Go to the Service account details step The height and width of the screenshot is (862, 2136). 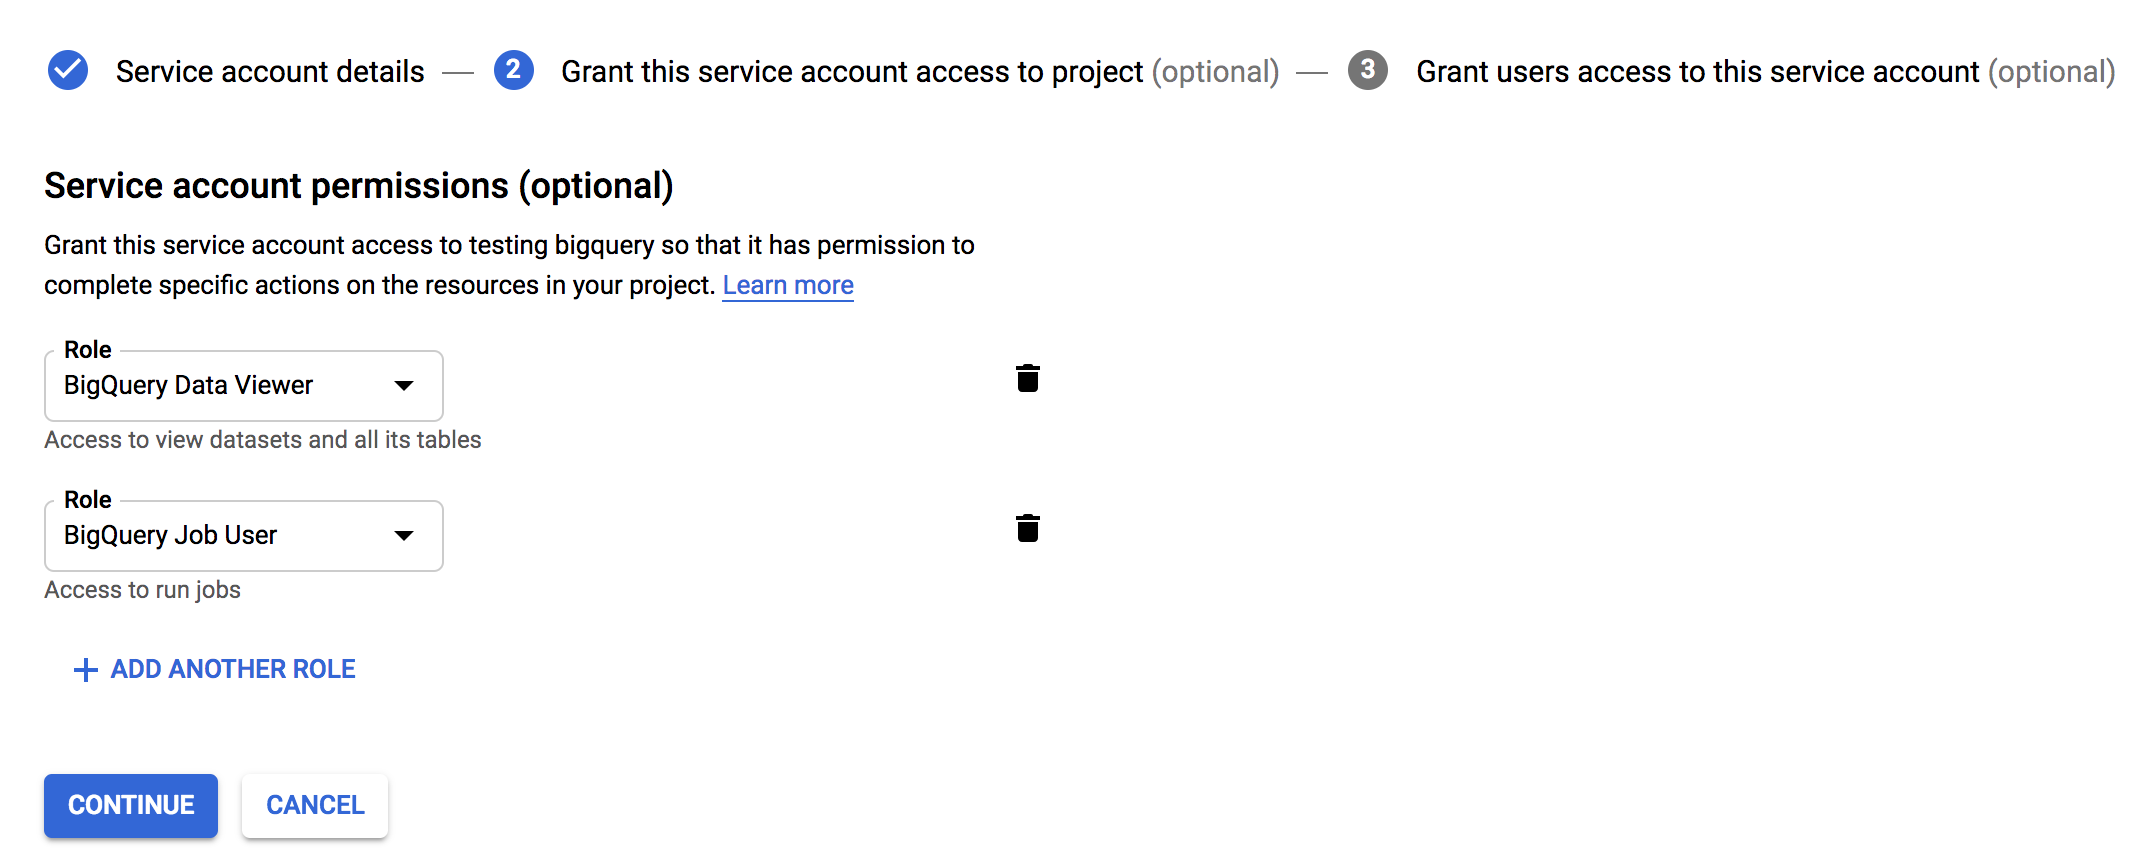(x=270, y=72)
